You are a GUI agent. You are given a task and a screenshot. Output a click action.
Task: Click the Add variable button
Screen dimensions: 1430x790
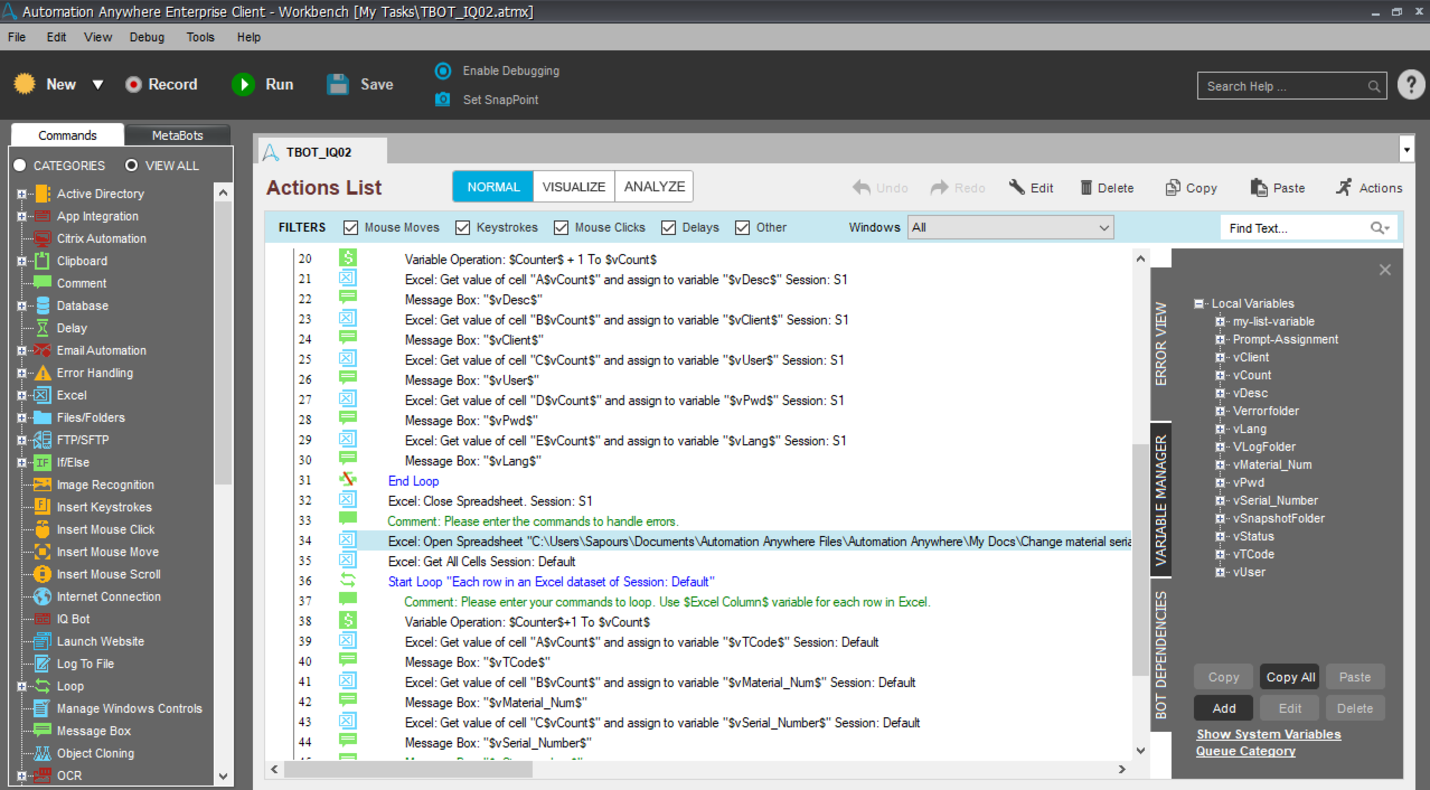(x=1224, y=708)
